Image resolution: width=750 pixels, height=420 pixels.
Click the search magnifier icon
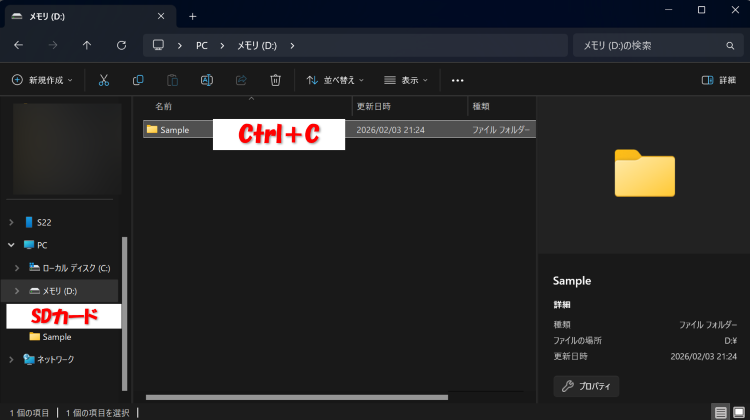tap(730, 45)
